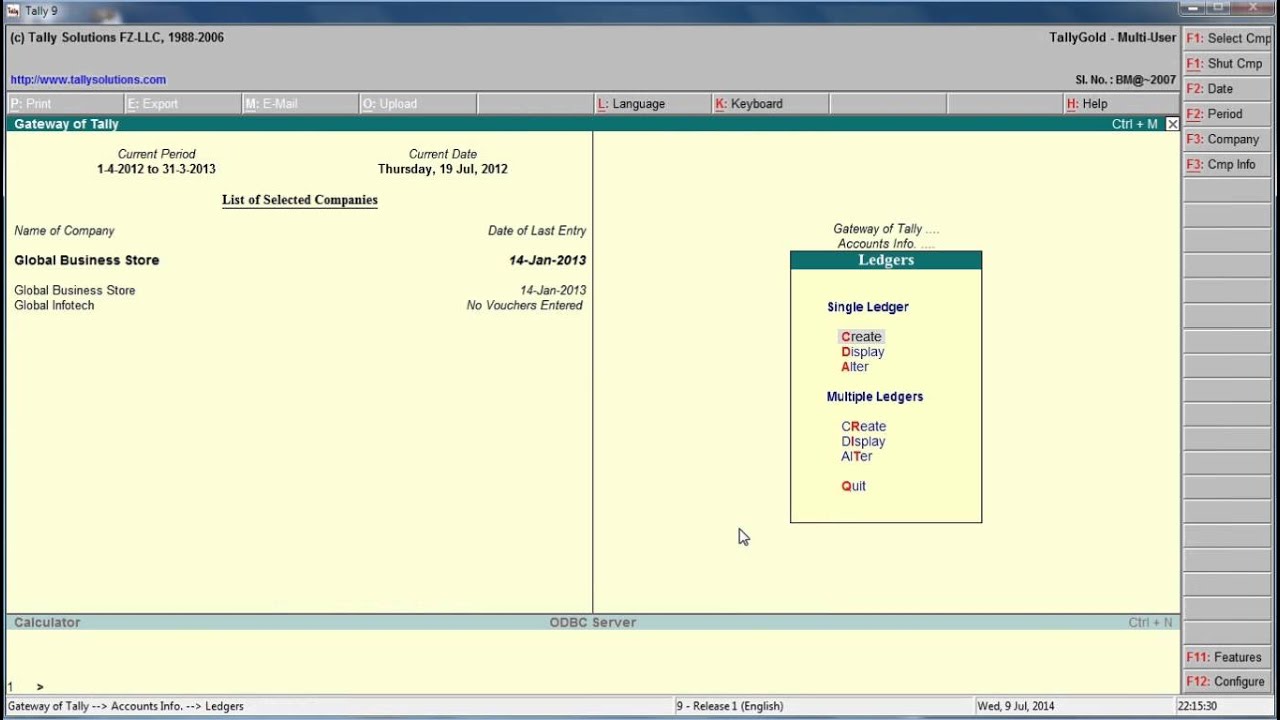This screenshot has height=720, width=1280.
Task: Open F12: Configure
Action: tap(1230, 682)
